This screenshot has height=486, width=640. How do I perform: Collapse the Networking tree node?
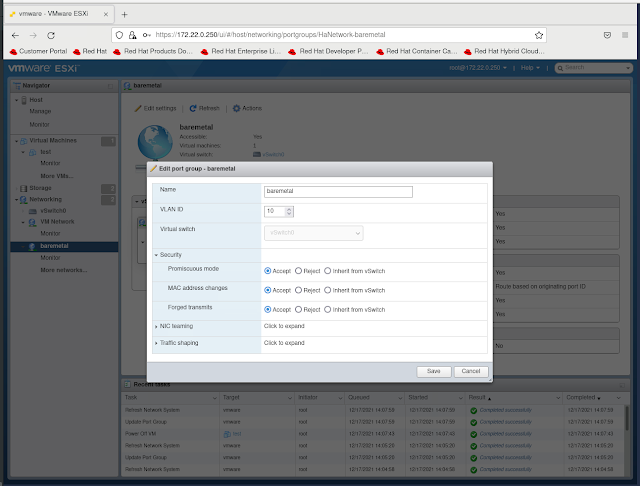(17, 200)
